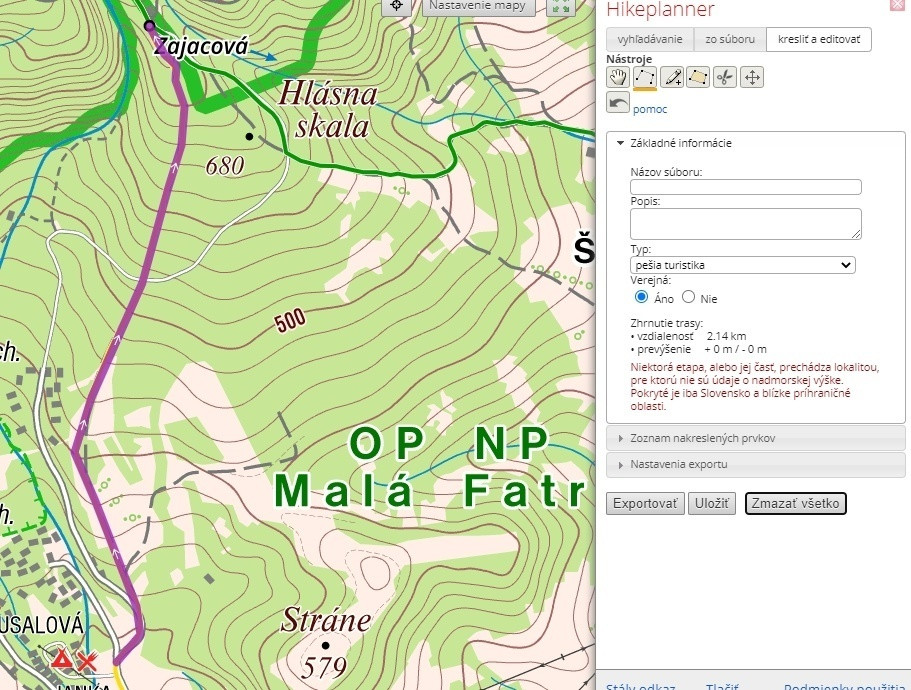Expand the Nastavenia exportu section

[x=678, y=464]
